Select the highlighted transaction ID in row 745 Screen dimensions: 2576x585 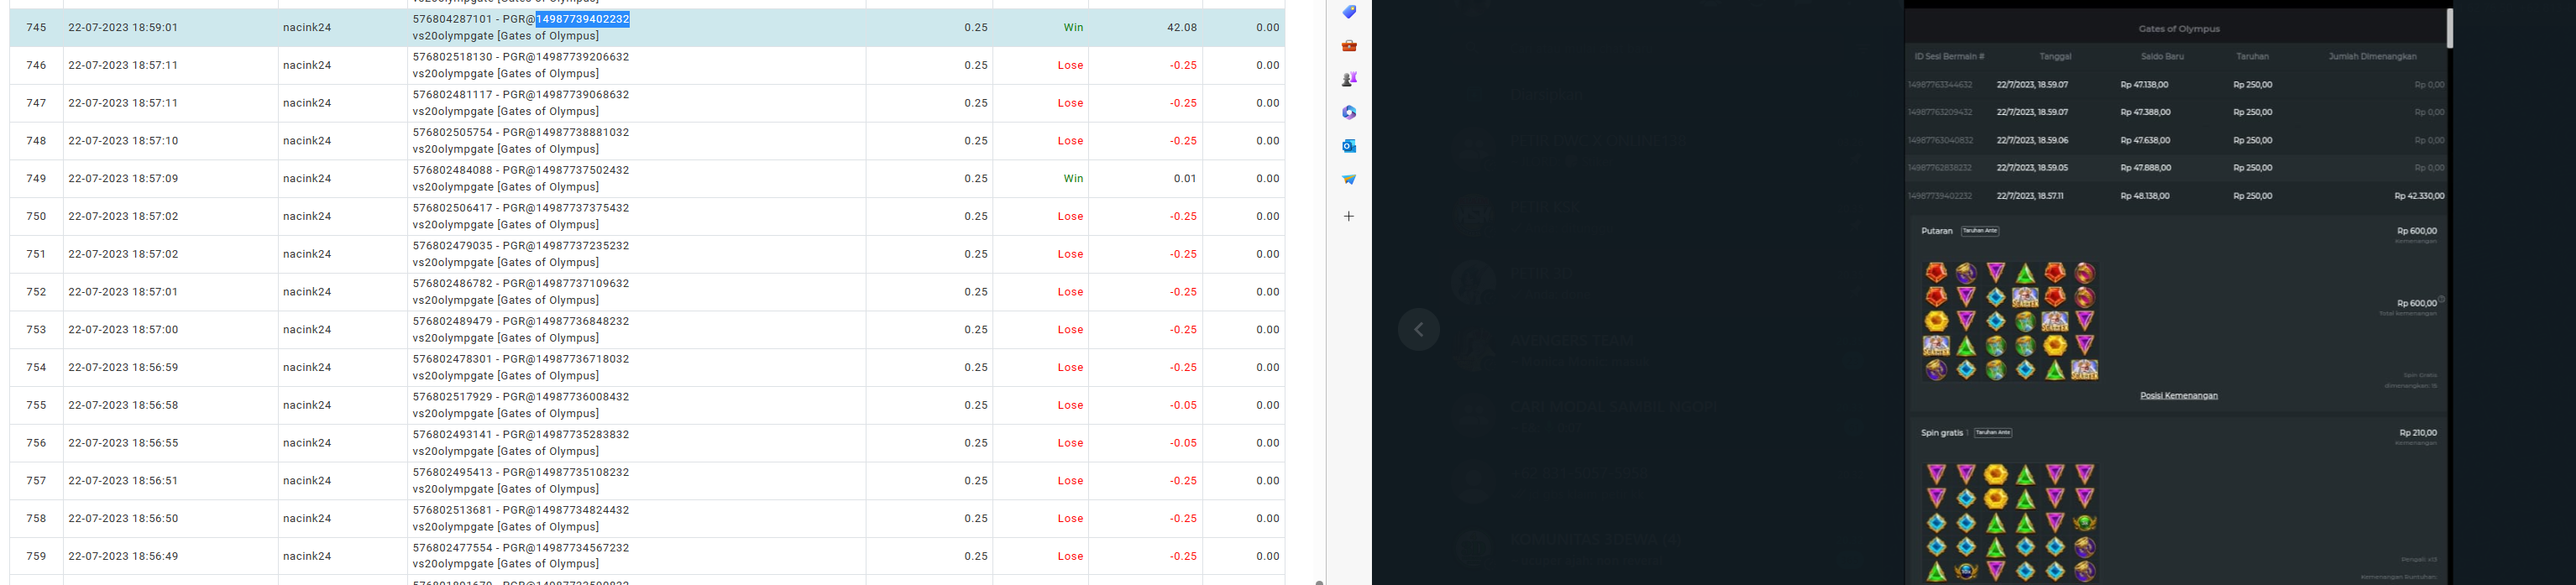coord(583,19)
